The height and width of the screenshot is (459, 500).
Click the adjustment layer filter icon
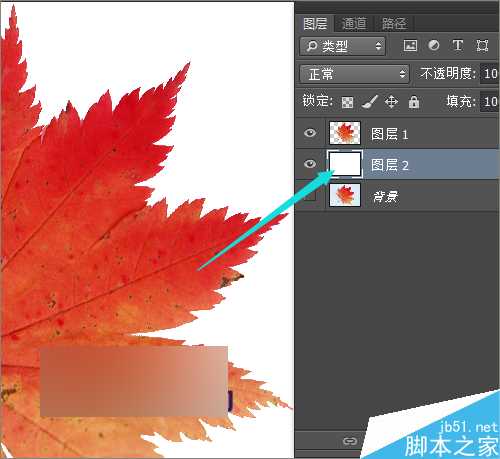[x=434, y=45]
